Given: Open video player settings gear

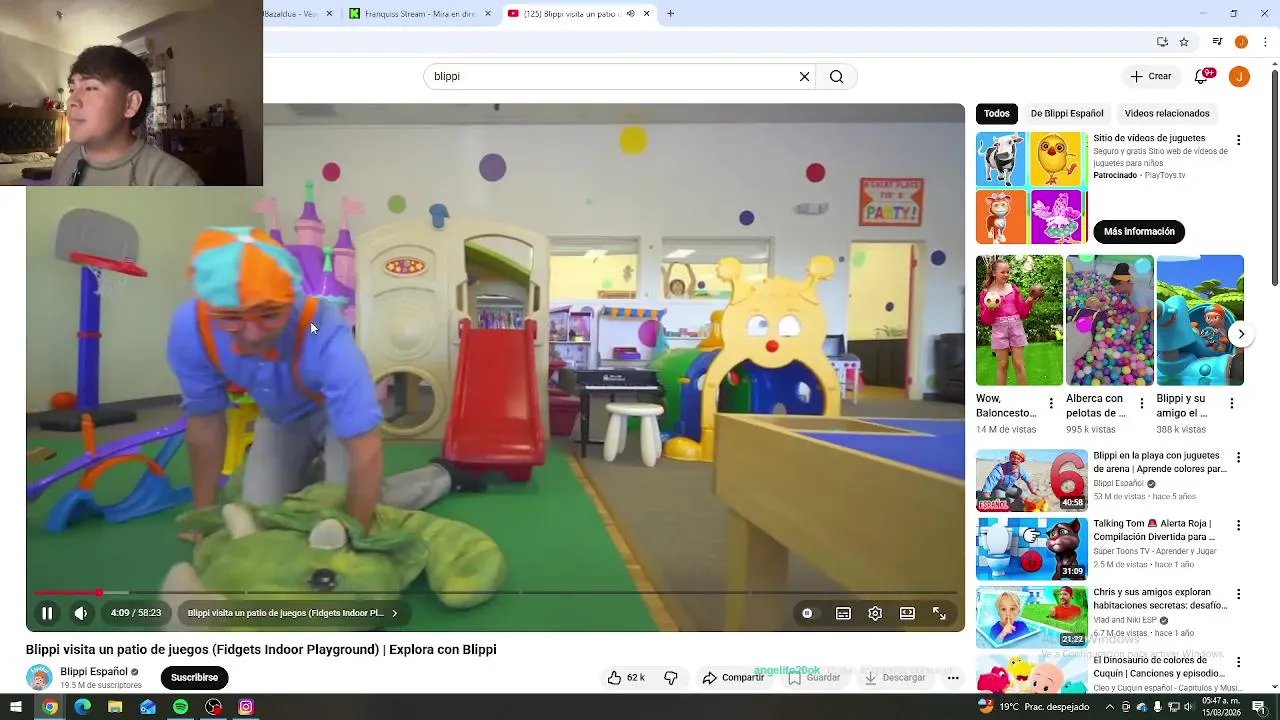Looking at the screenshot, I should point(875,613).
